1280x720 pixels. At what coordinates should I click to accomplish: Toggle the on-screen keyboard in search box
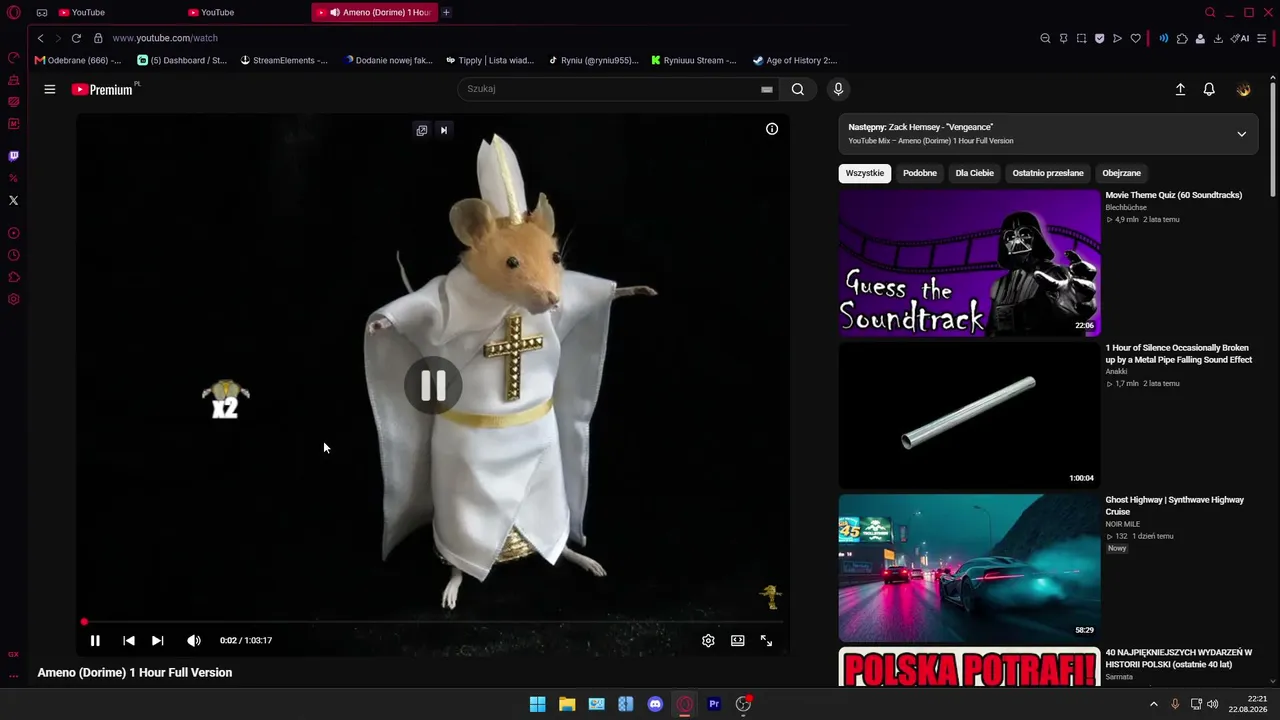(x=767, y=89)
